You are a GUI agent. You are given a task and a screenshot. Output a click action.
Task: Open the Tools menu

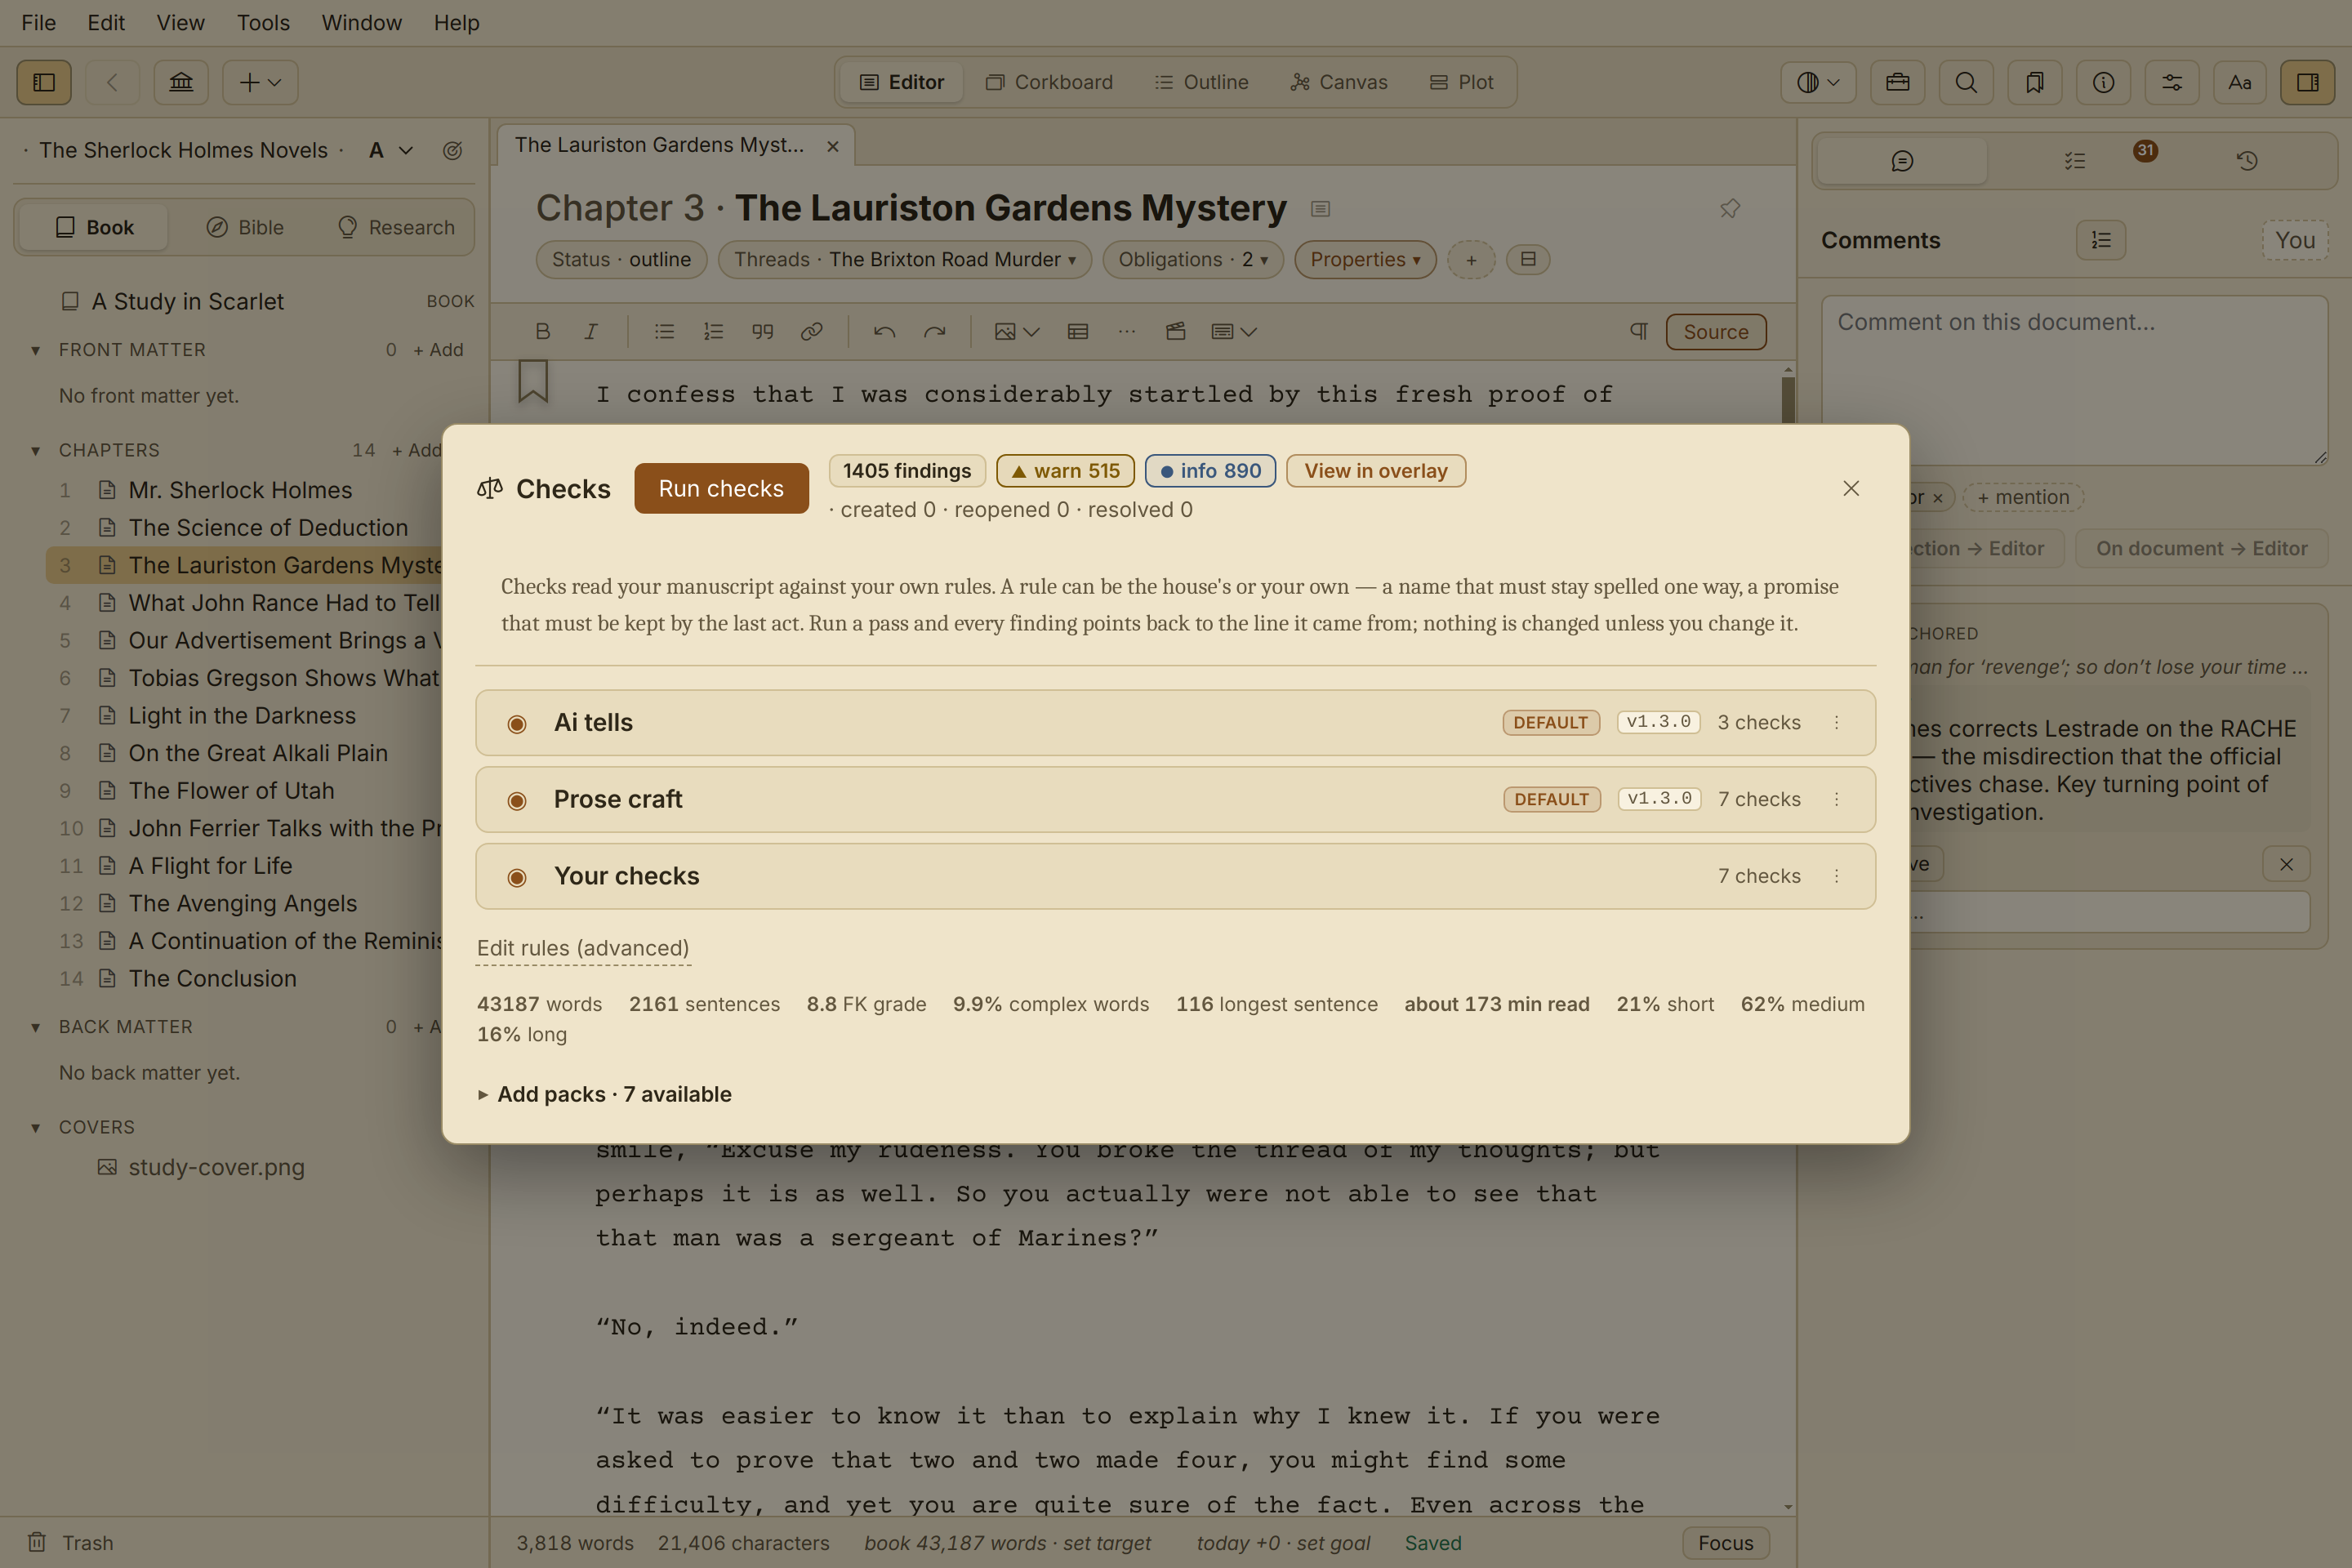pyautogui.click(x=263, y=22)
